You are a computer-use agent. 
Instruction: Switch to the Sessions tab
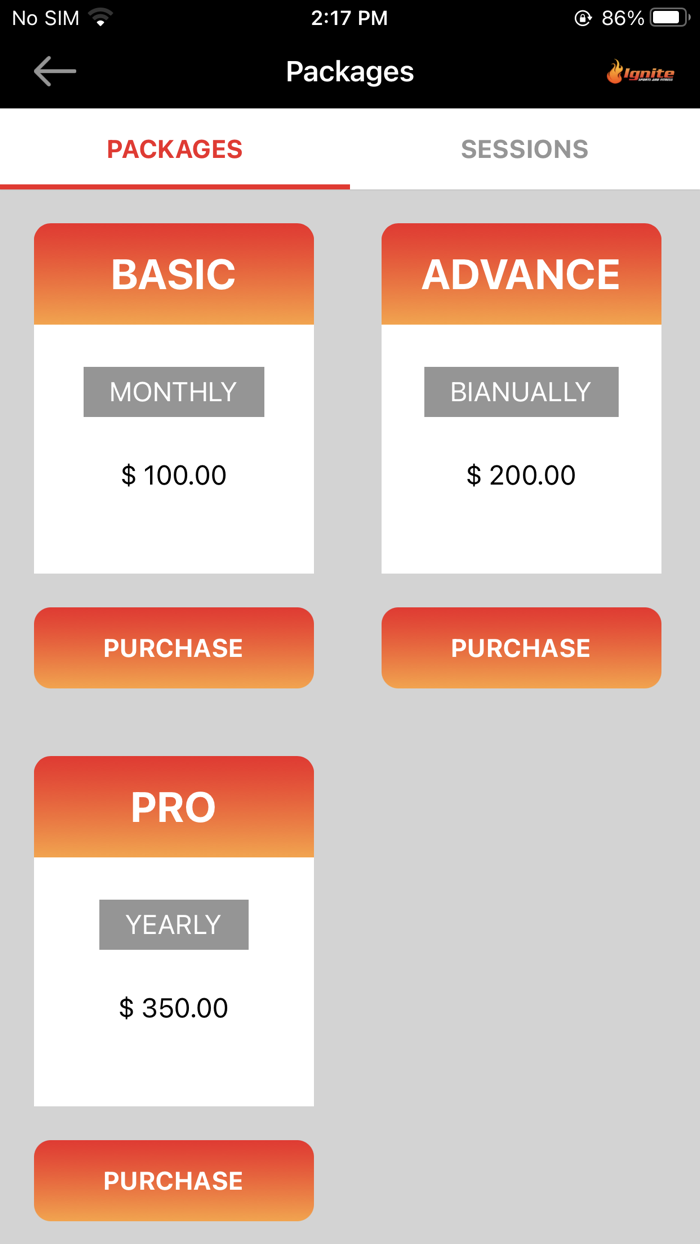524,149
